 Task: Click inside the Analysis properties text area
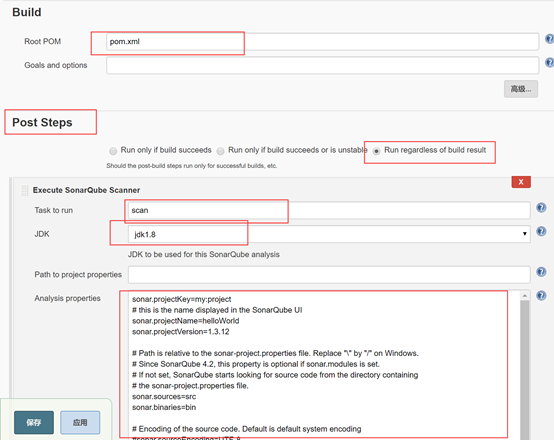point(324,365)
